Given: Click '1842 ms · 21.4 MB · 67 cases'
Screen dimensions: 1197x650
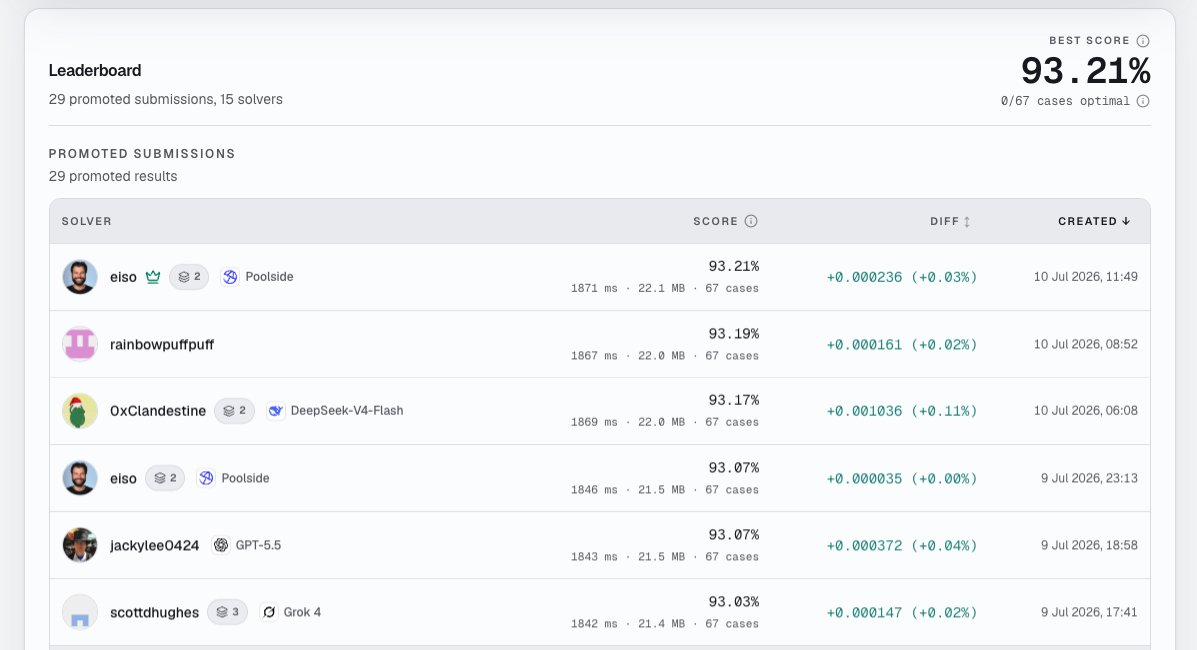Looking at the screenshot, I should (665, 623).
